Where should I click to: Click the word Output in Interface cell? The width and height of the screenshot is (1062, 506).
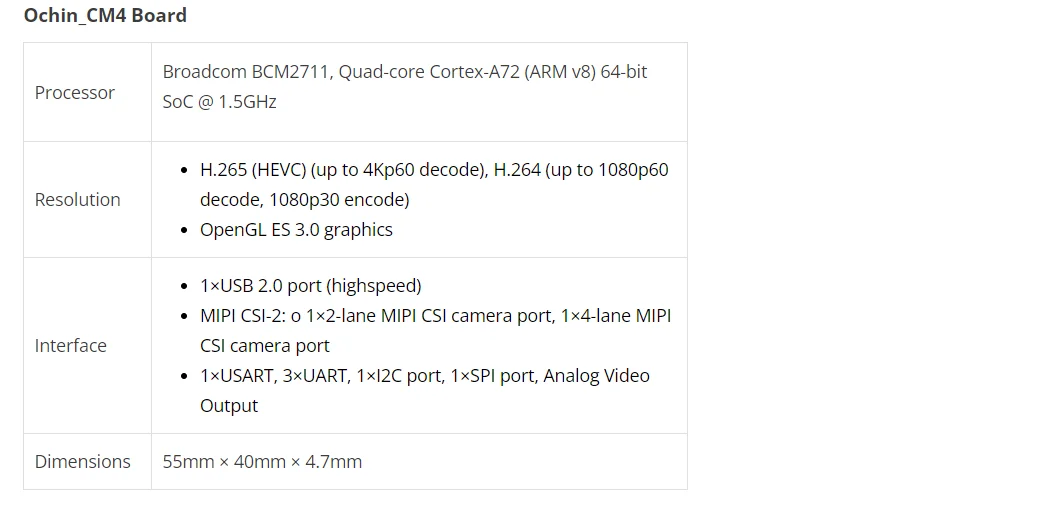[229, 405]
